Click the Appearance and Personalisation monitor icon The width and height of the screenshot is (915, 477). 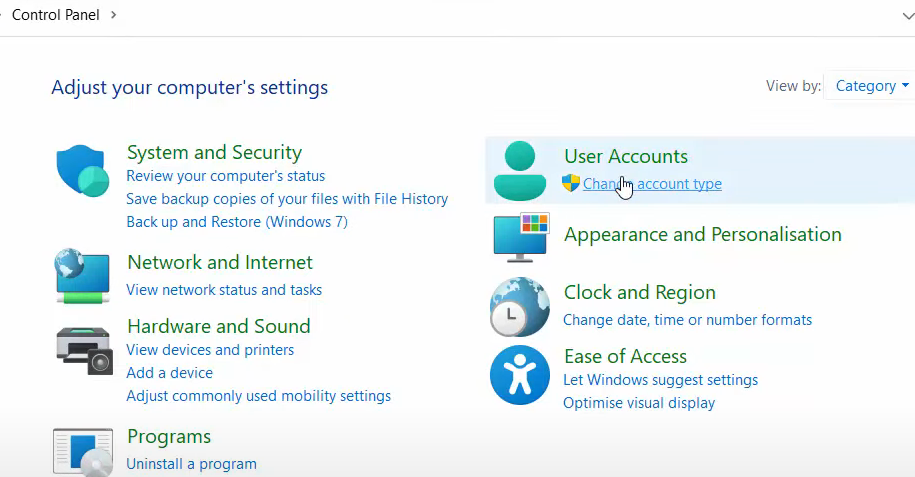[520, 236]
